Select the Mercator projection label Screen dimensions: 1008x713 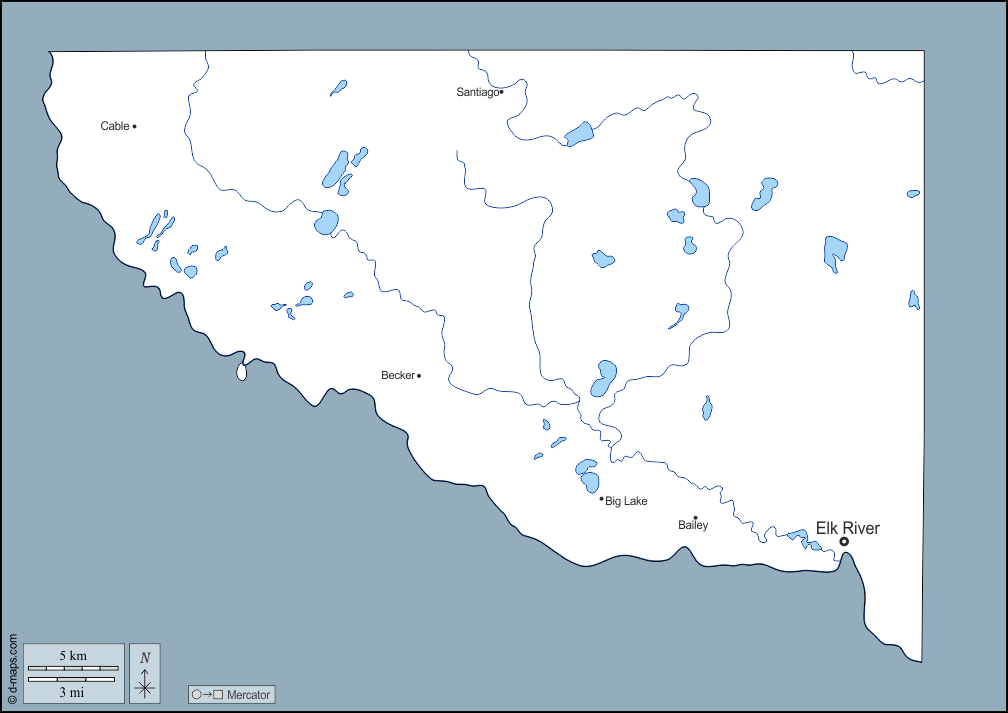click(x=248, y=695)
